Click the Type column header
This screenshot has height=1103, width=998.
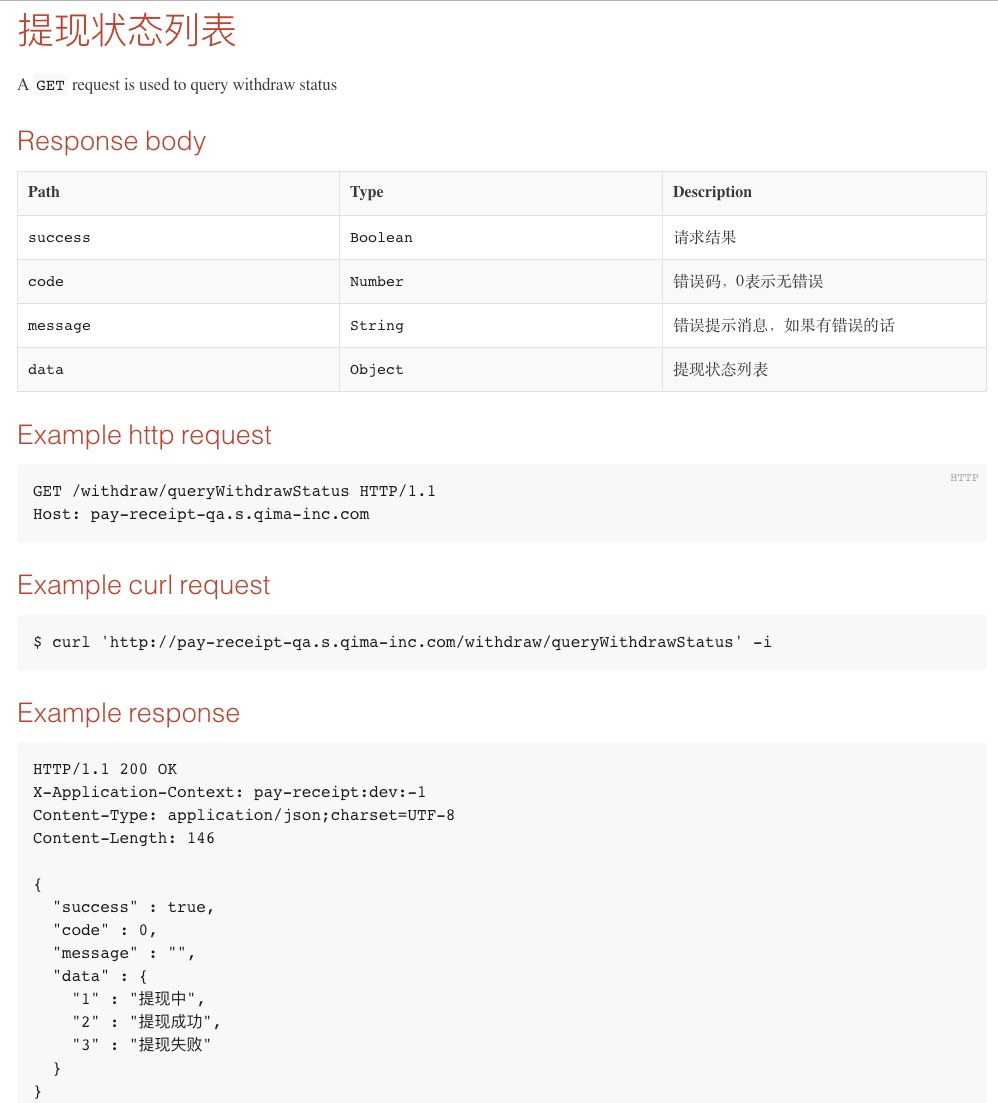tap(367, 192)
